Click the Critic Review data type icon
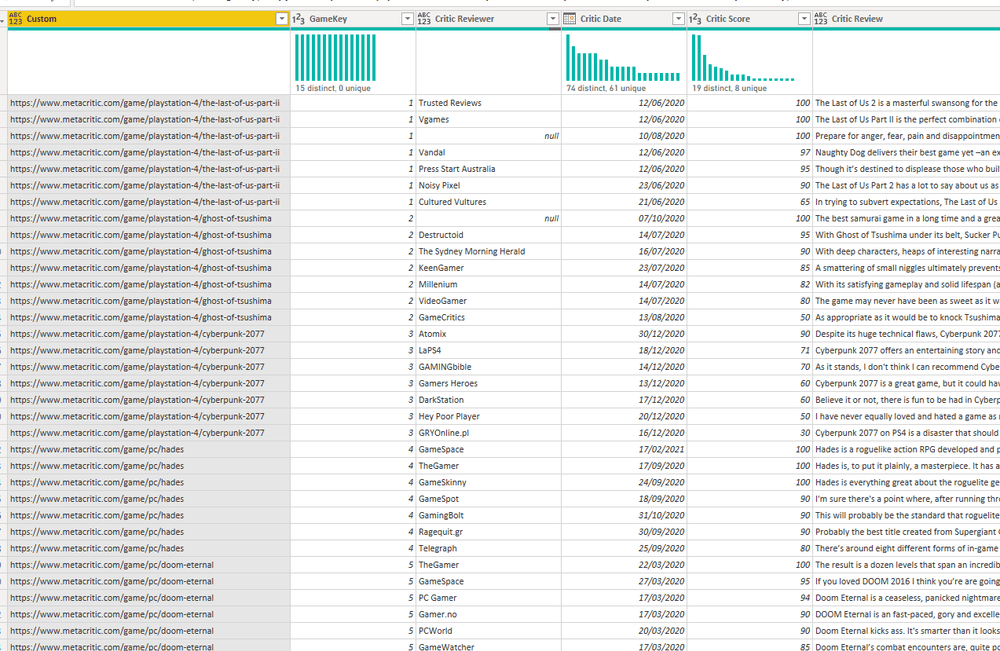 (x=821, y=19)
